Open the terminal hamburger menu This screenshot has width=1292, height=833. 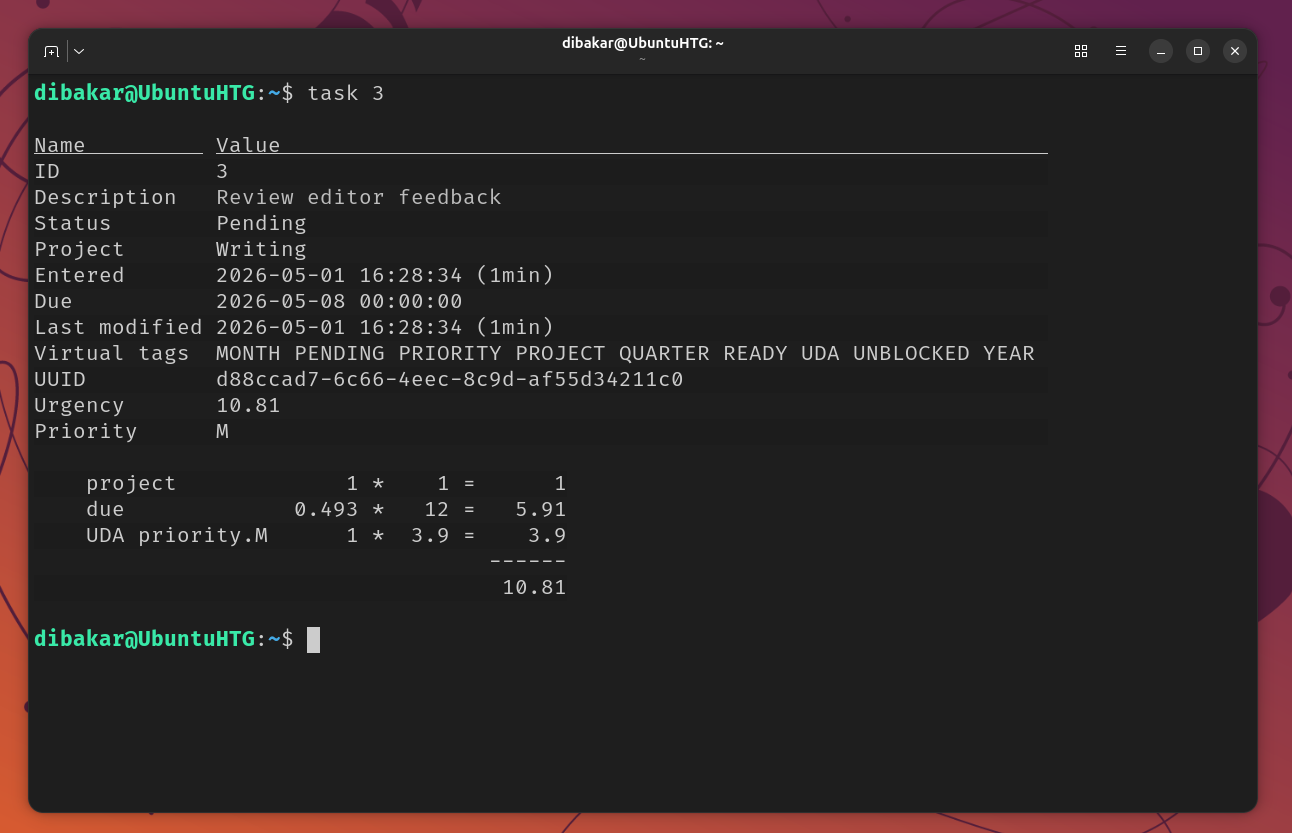click(x=1121, y=51)
